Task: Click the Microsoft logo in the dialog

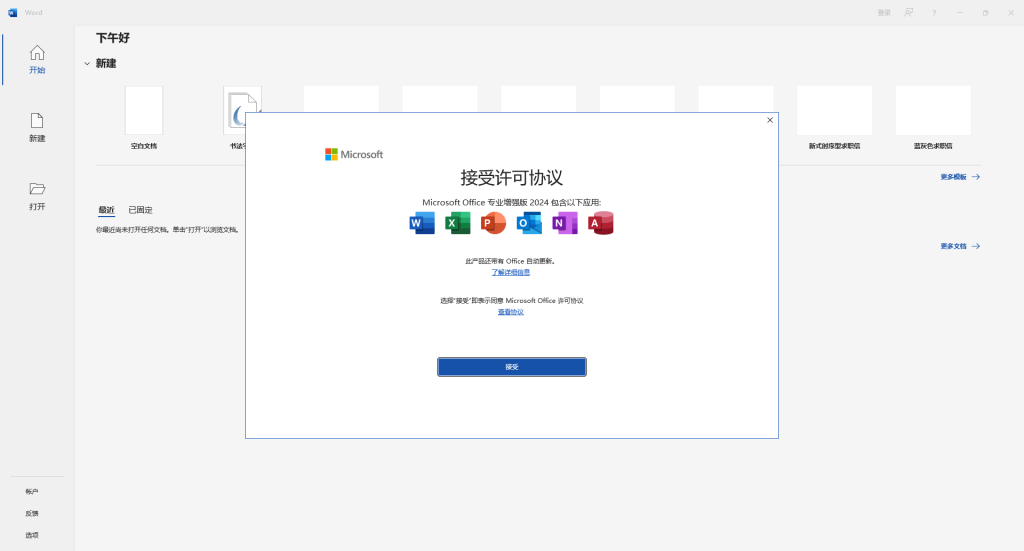Action: (x=354, y=155)
